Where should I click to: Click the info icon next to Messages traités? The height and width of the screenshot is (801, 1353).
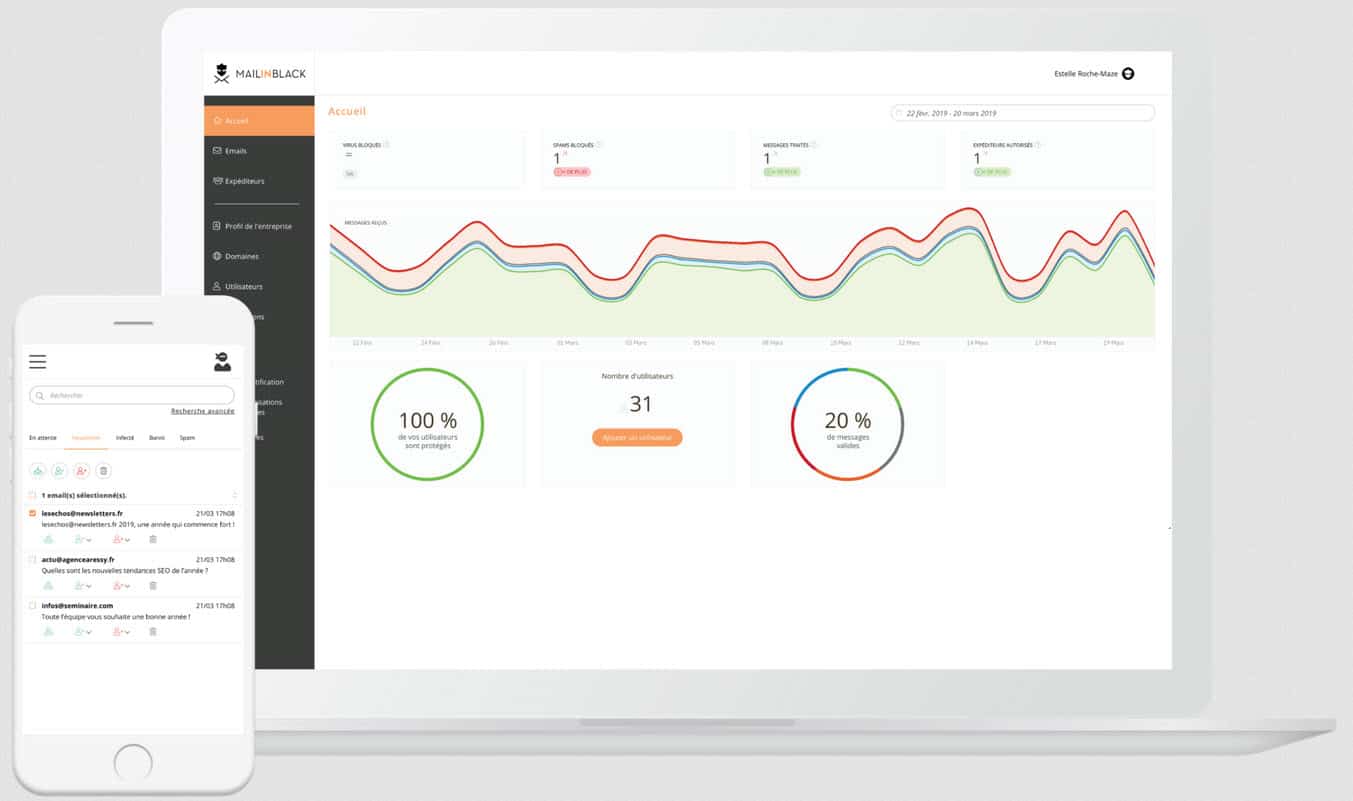tap(814, 144)
